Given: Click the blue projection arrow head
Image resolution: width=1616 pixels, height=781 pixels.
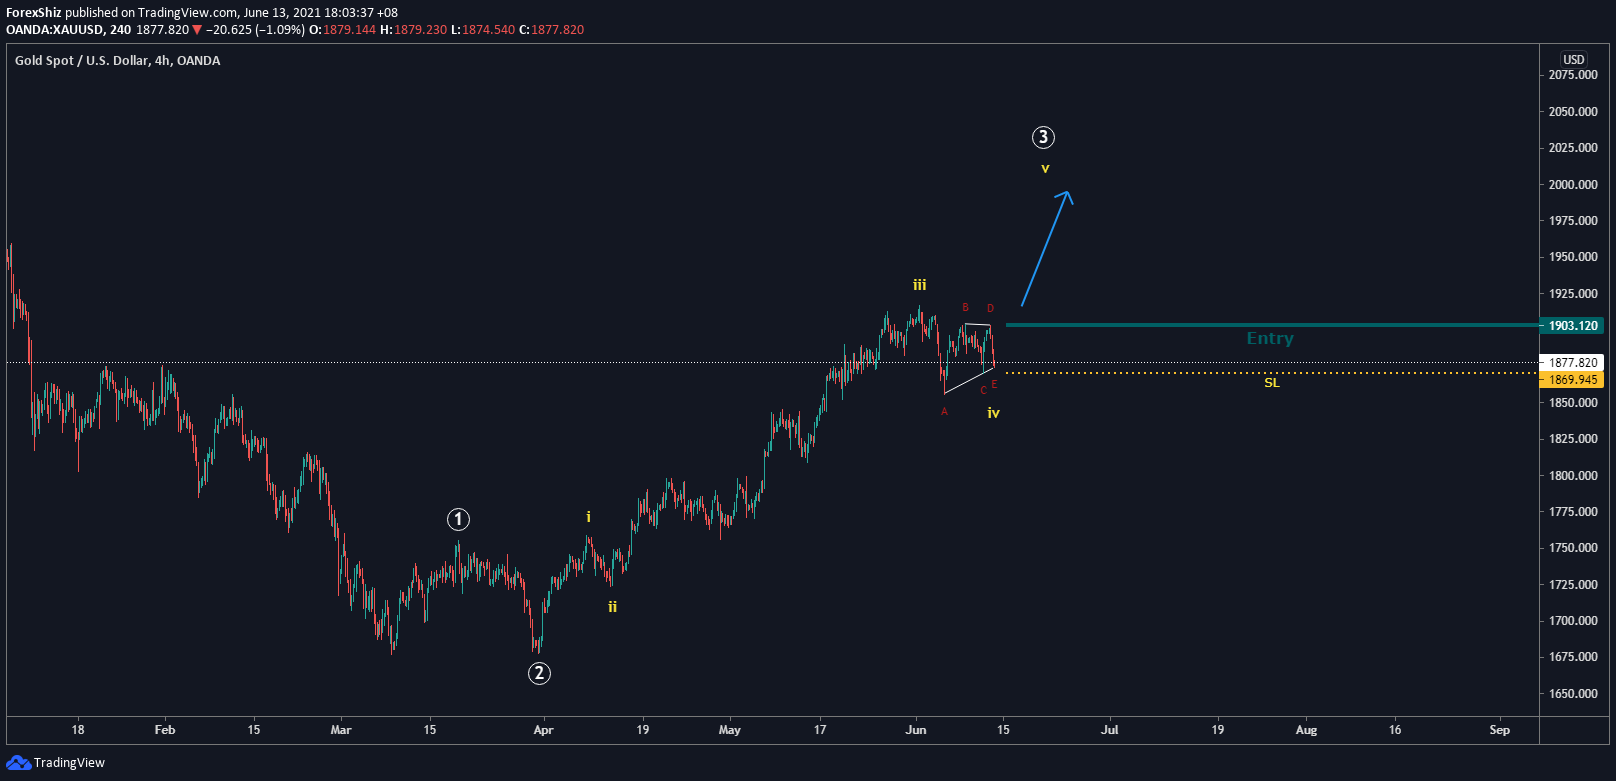Looking at the screenshot, I should (x=1067, y=196).
